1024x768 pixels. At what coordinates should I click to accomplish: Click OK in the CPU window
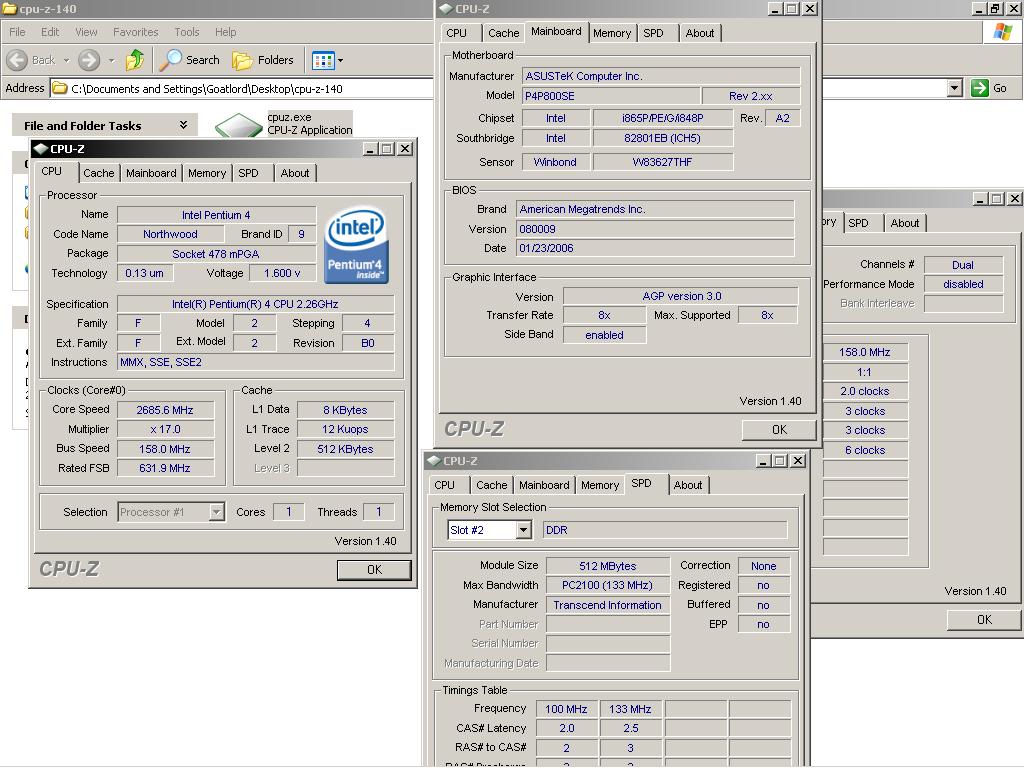374,569
